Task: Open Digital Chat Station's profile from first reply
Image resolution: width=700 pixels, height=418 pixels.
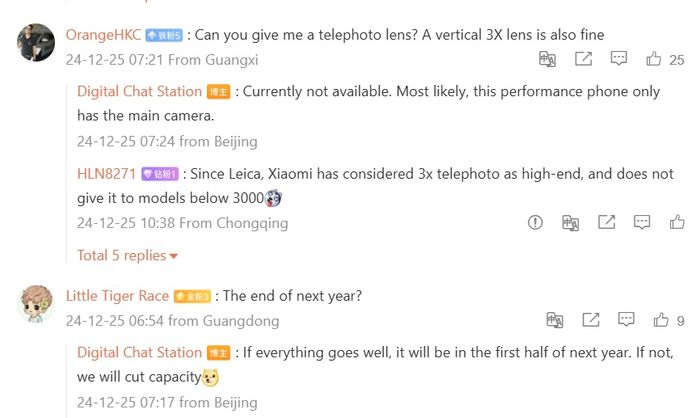Action: [x=139, y=91]
